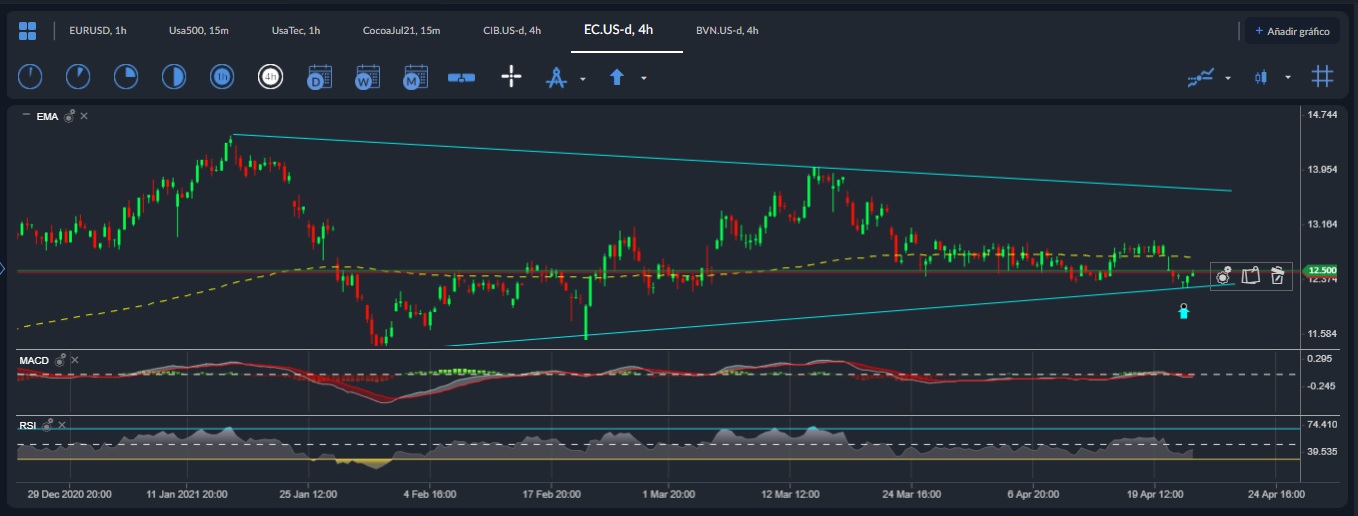
Task: Click the 14.744 price axis label
Action: 1322,115
